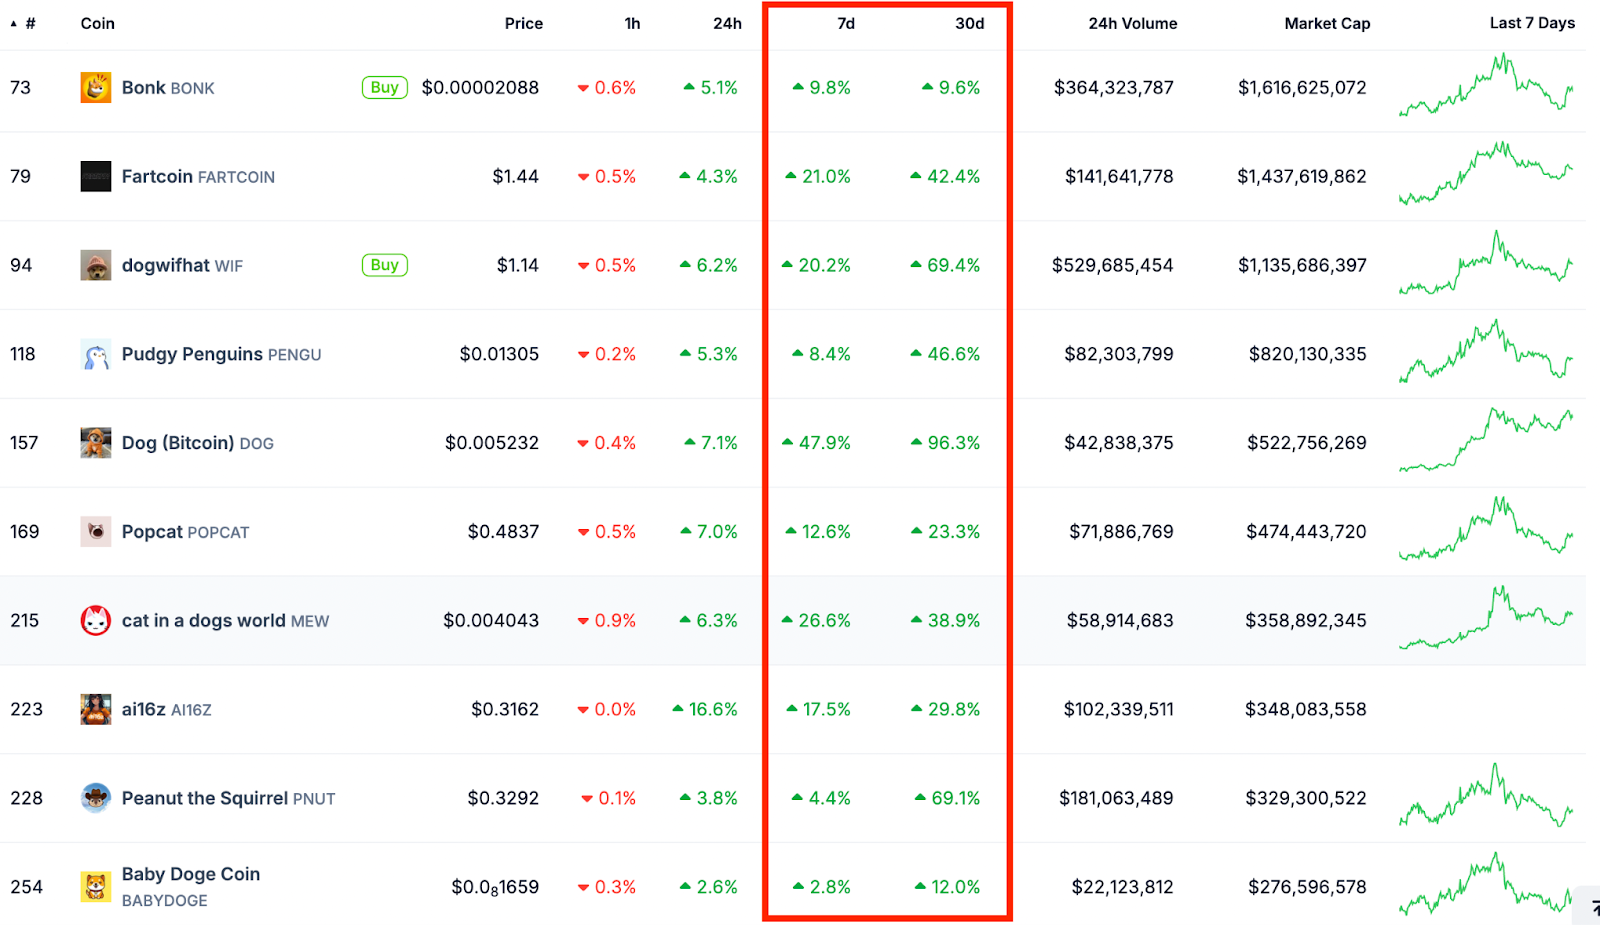Image resolution: width=1600 pixels, height=925 pixels.
Task: Select the Pudgy Penguins penguin icon
Action: coord(95,355)
